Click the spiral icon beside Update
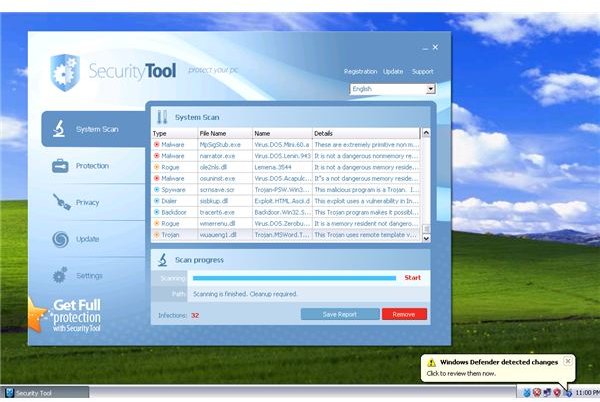 tap(60, 239)
